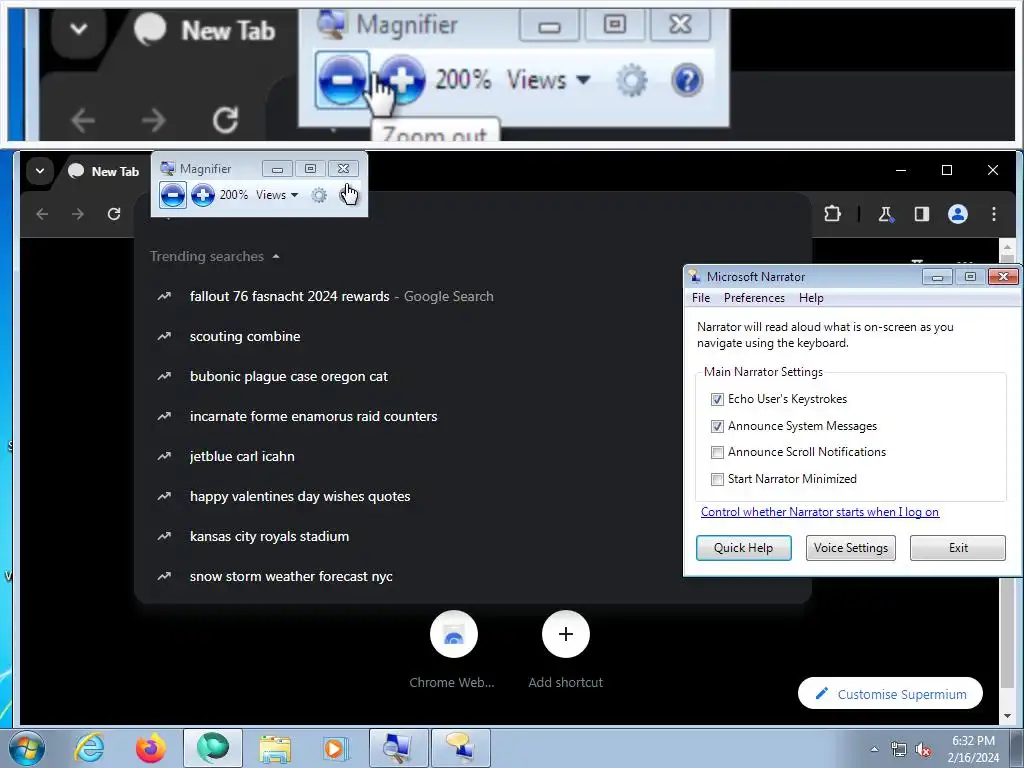Screen dimensions: 1024x768
Task: Switch to Supermium browser taskbar button
Action: [213, 748]
